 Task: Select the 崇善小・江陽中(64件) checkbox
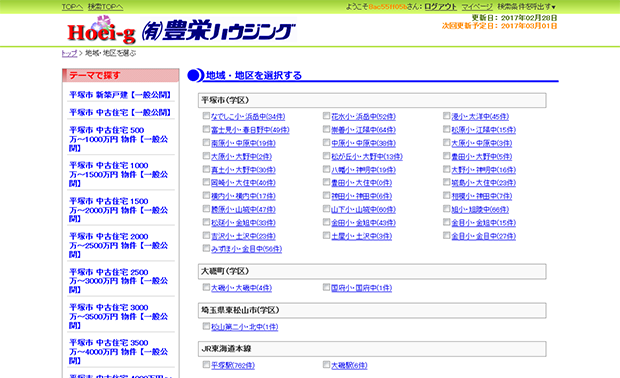click(x=326, y=129)
